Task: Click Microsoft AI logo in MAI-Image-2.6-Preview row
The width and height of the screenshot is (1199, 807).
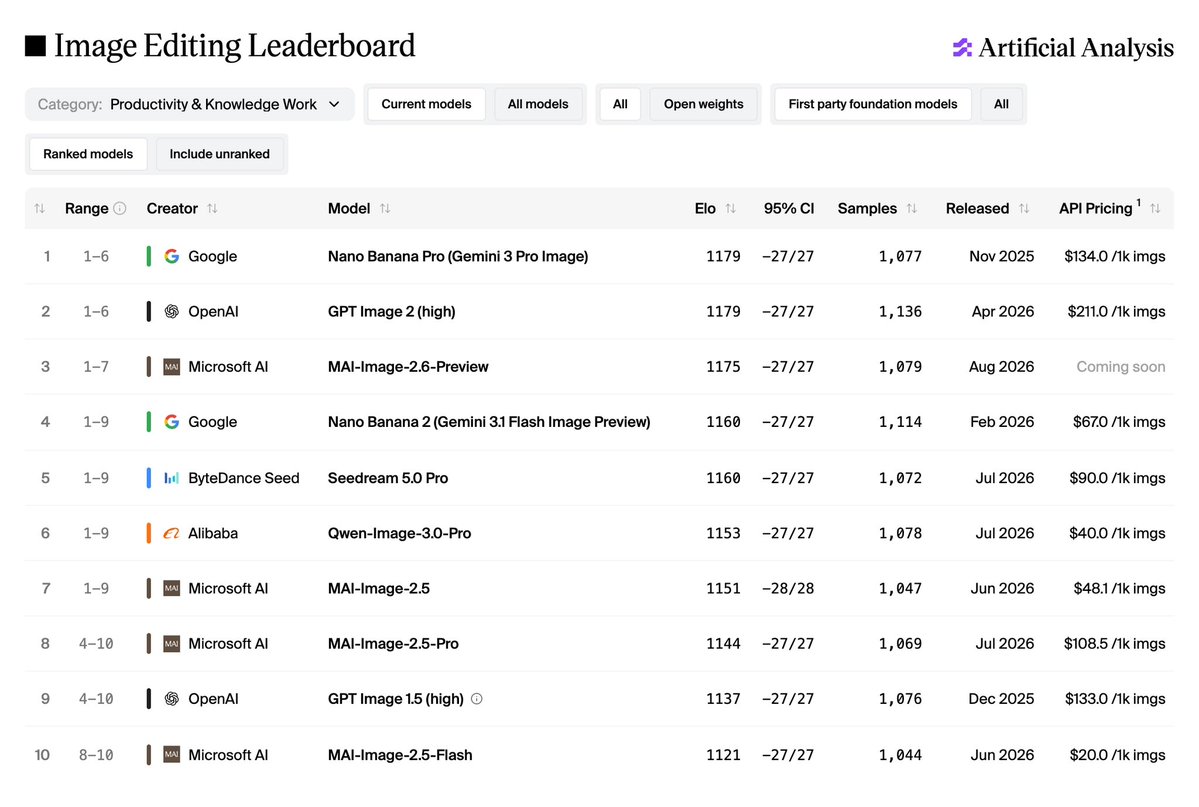Action: point(171,366)
